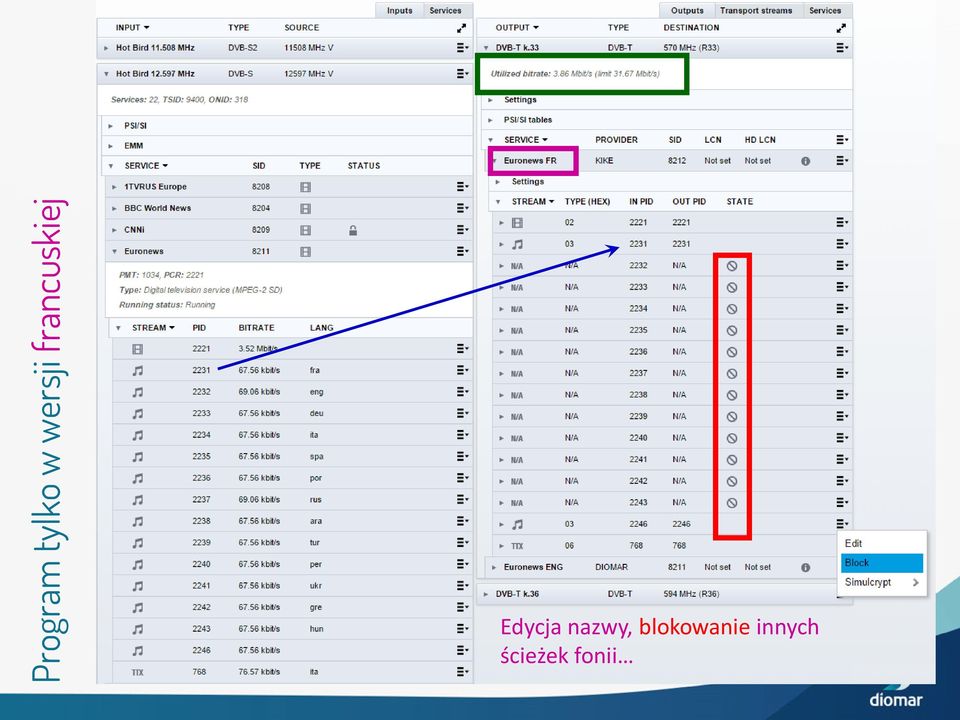Viewport: 960px width, 720px height.
Task: Open row menu for CNNi service
Action: pos(462,230)
